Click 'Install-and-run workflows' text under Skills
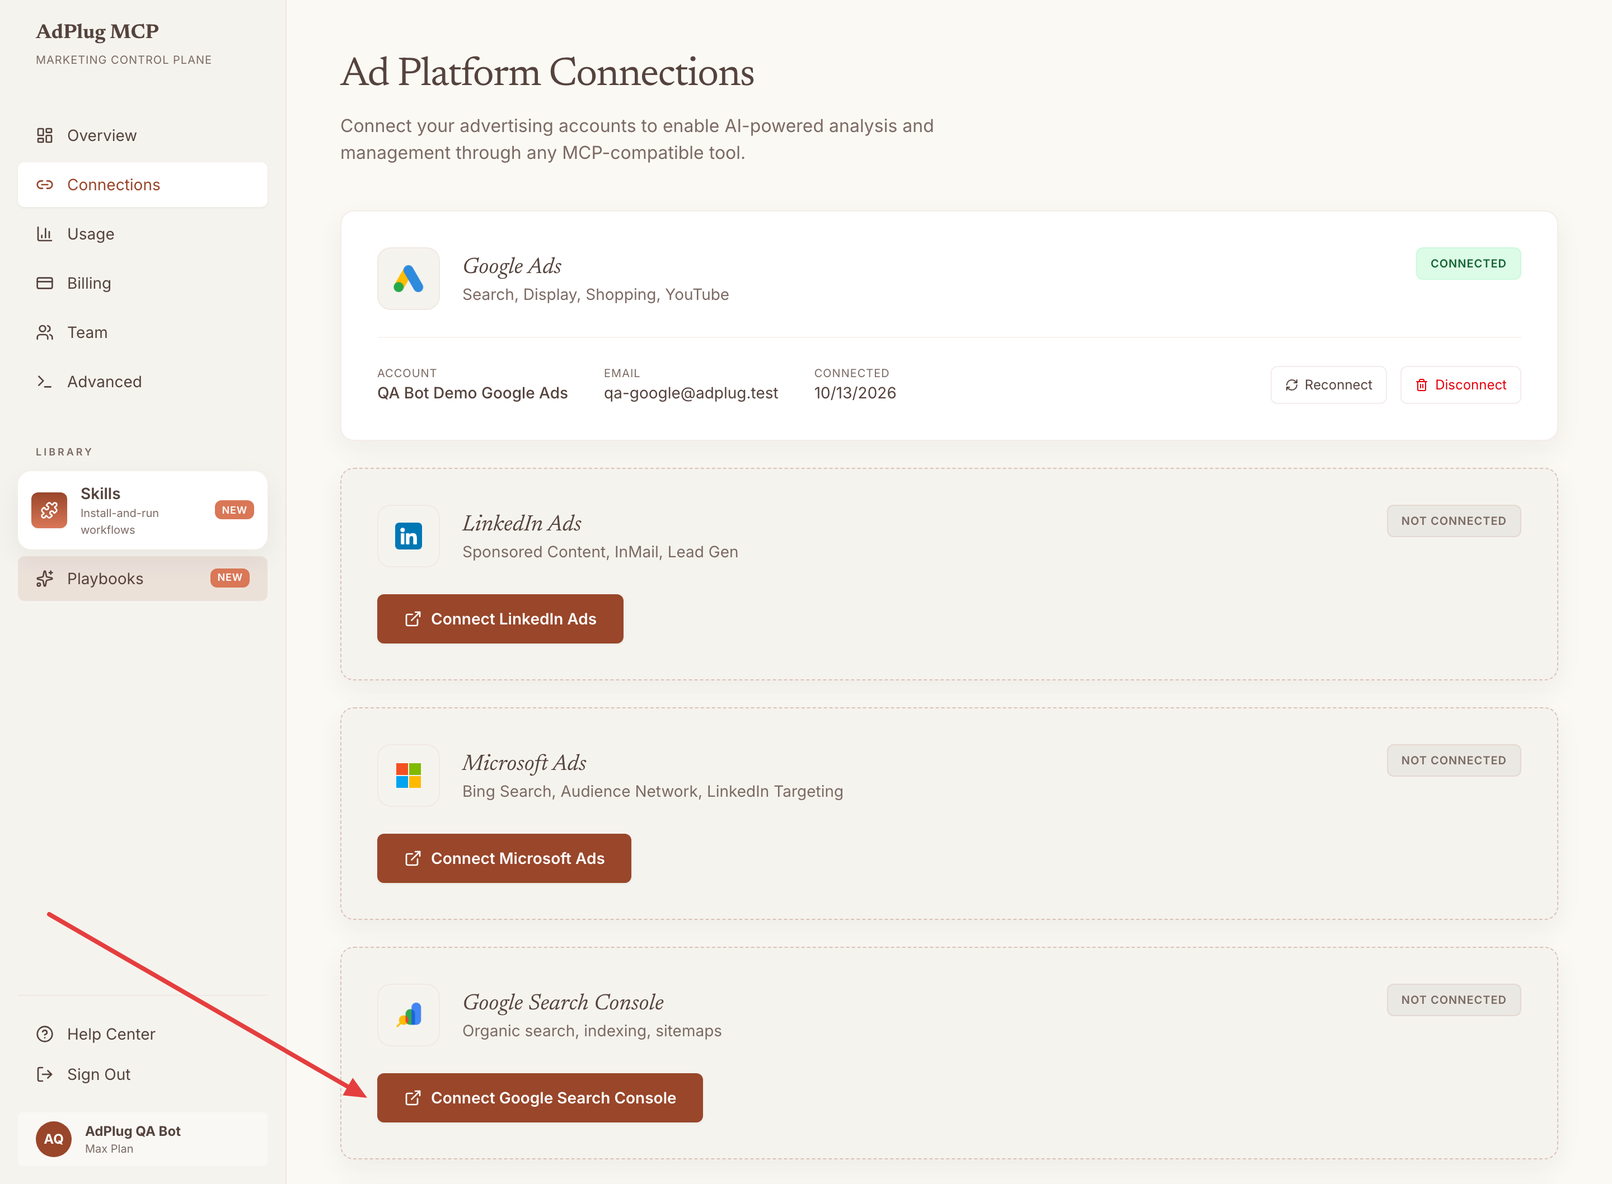Viewport: 1612px width, 1184px height. [120, 522]
